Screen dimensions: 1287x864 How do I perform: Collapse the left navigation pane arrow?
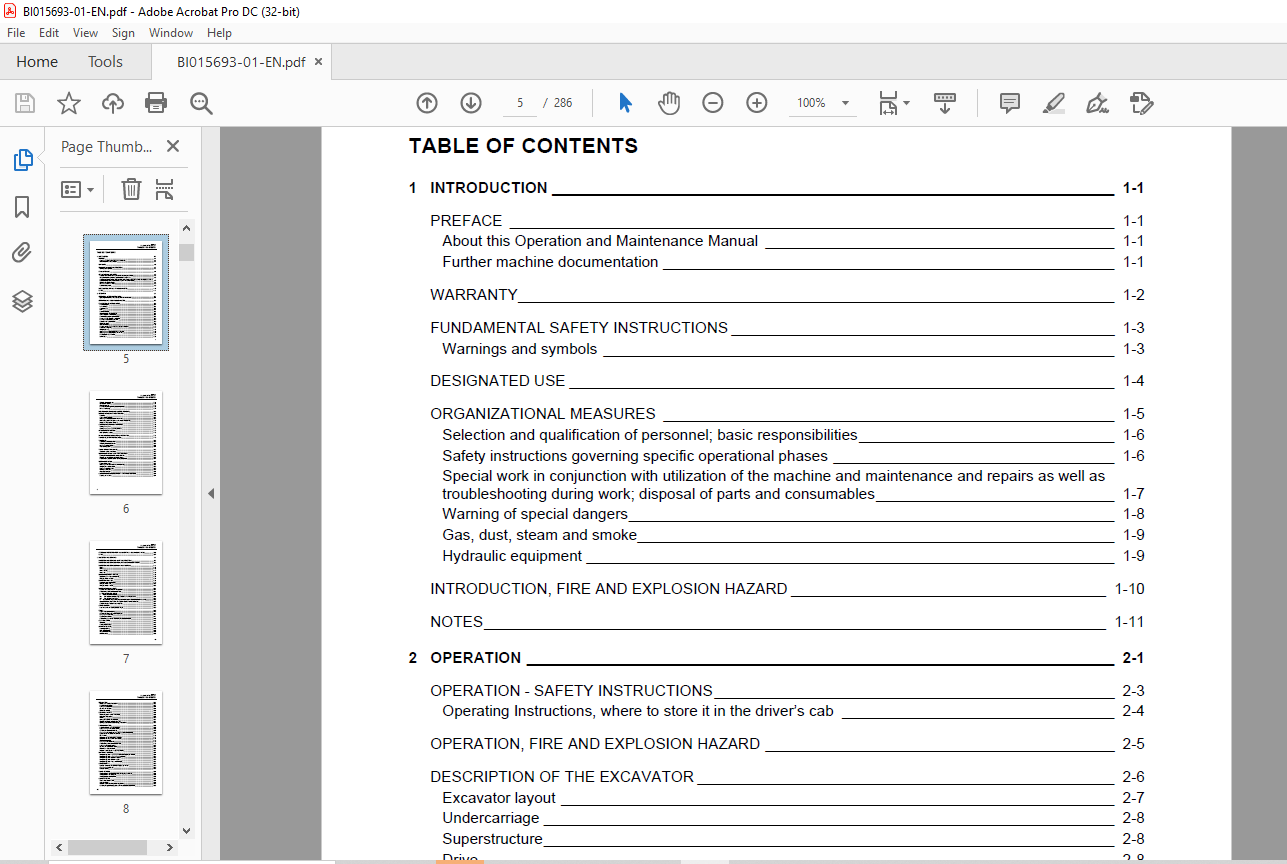point(211,493)
